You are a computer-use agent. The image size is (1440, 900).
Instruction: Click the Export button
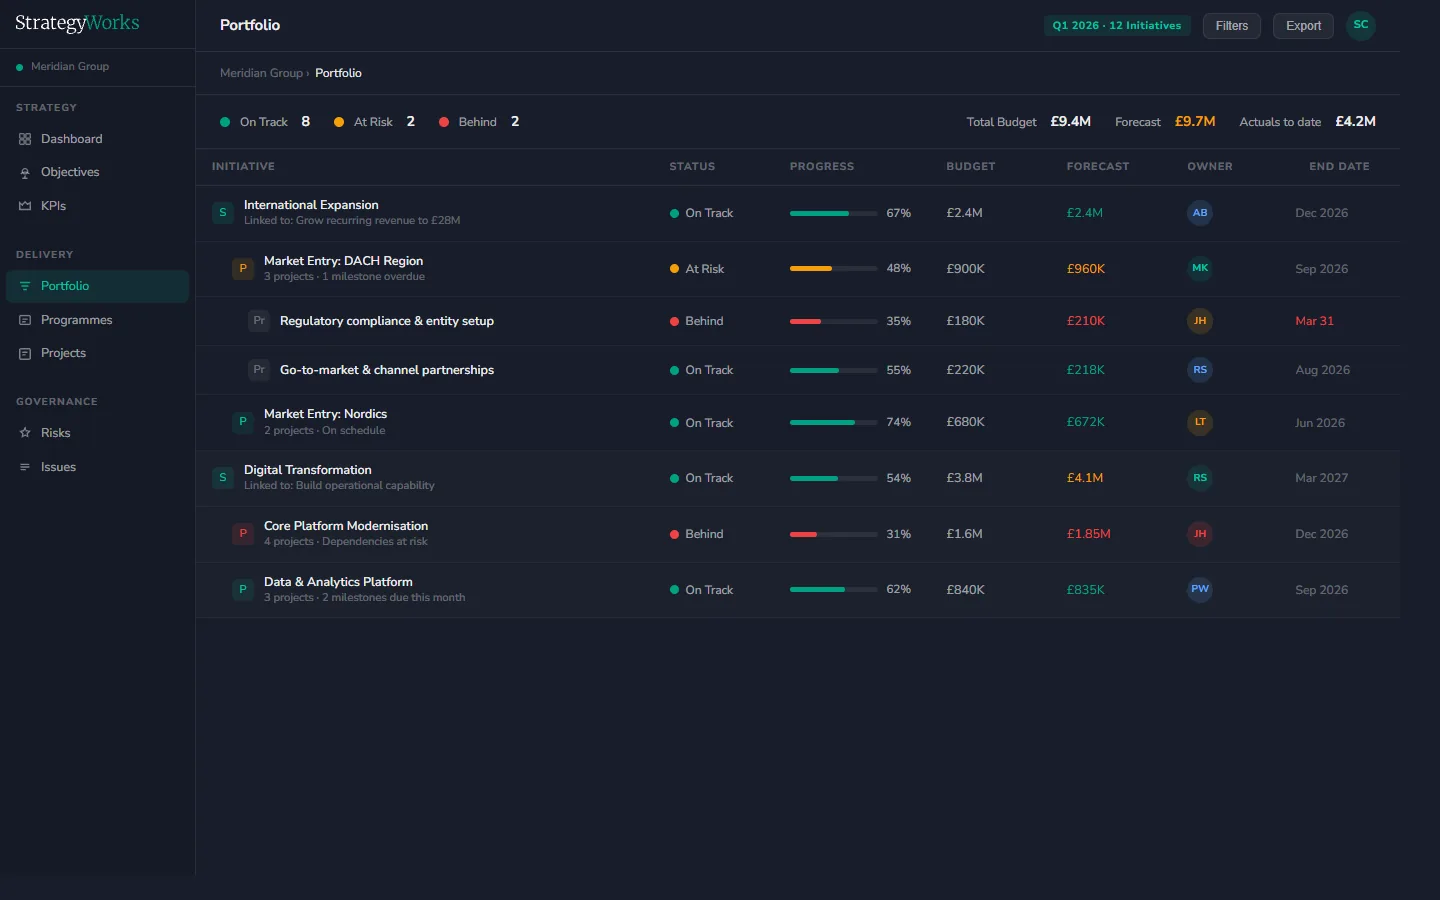point(1303,26)
